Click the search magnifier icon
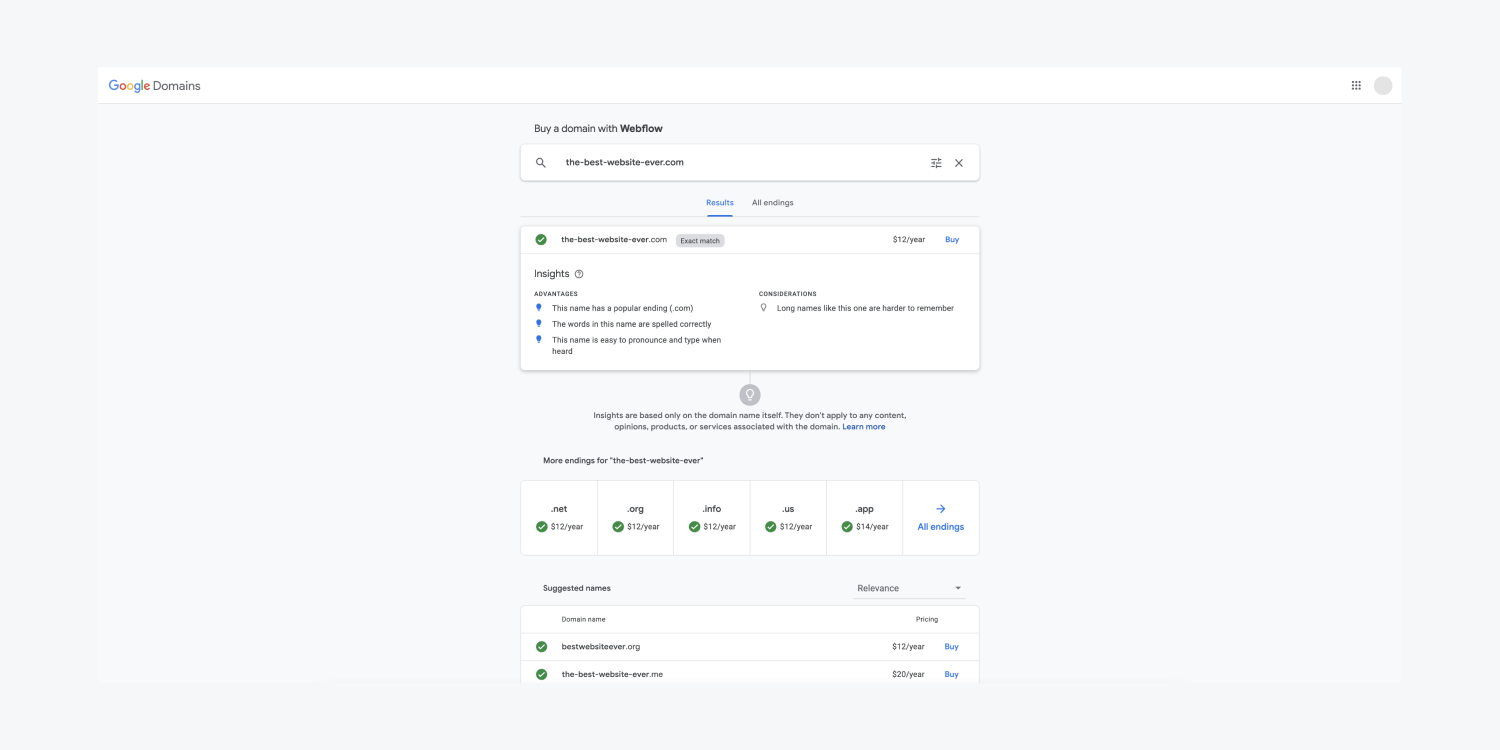The image size is (1500, 750). [540, 162]
